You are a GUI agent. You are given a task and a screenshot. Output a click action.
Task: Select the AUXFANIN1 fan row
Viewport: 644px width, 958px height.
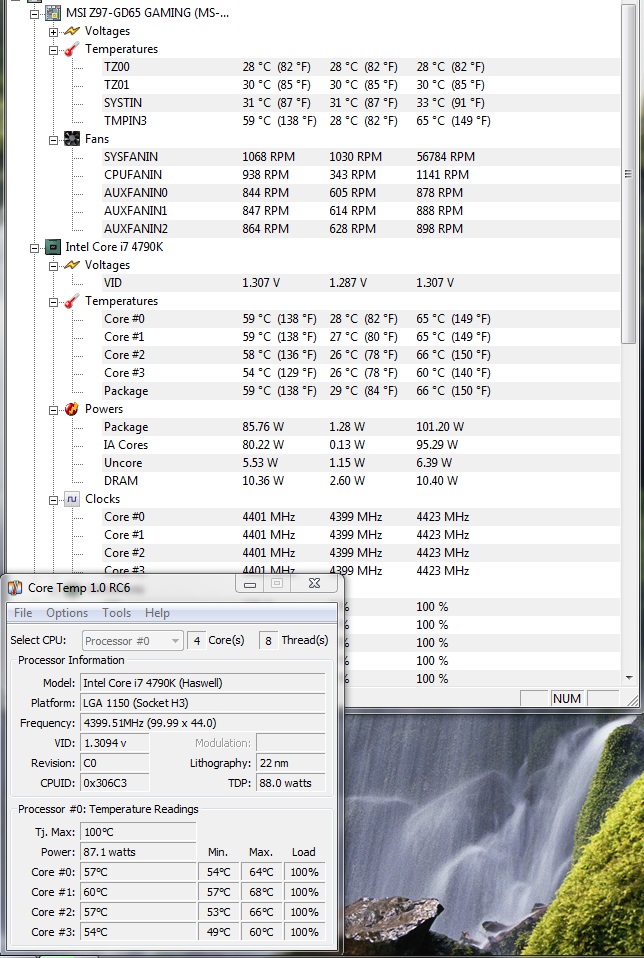tap(360, 211)
